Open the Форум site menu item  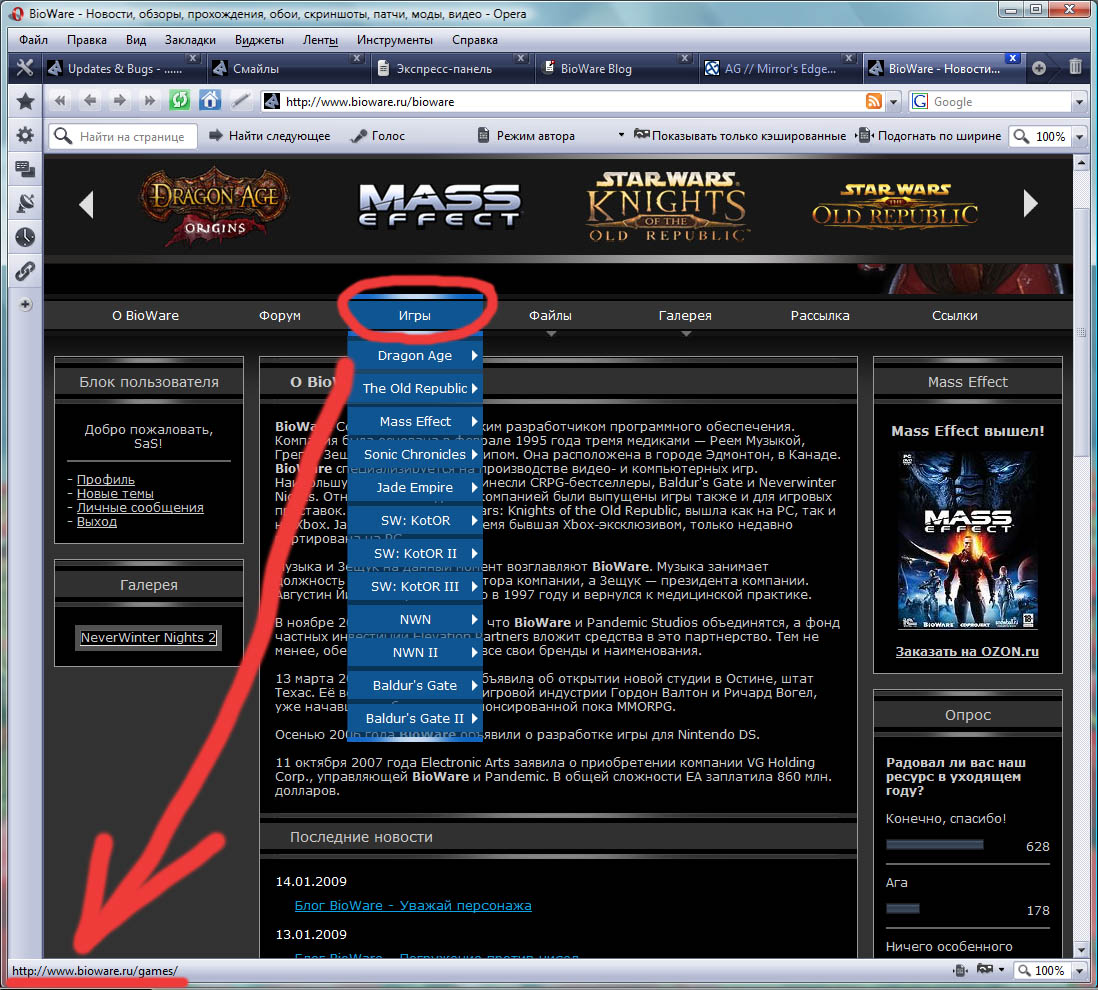(x=279, y=316)
